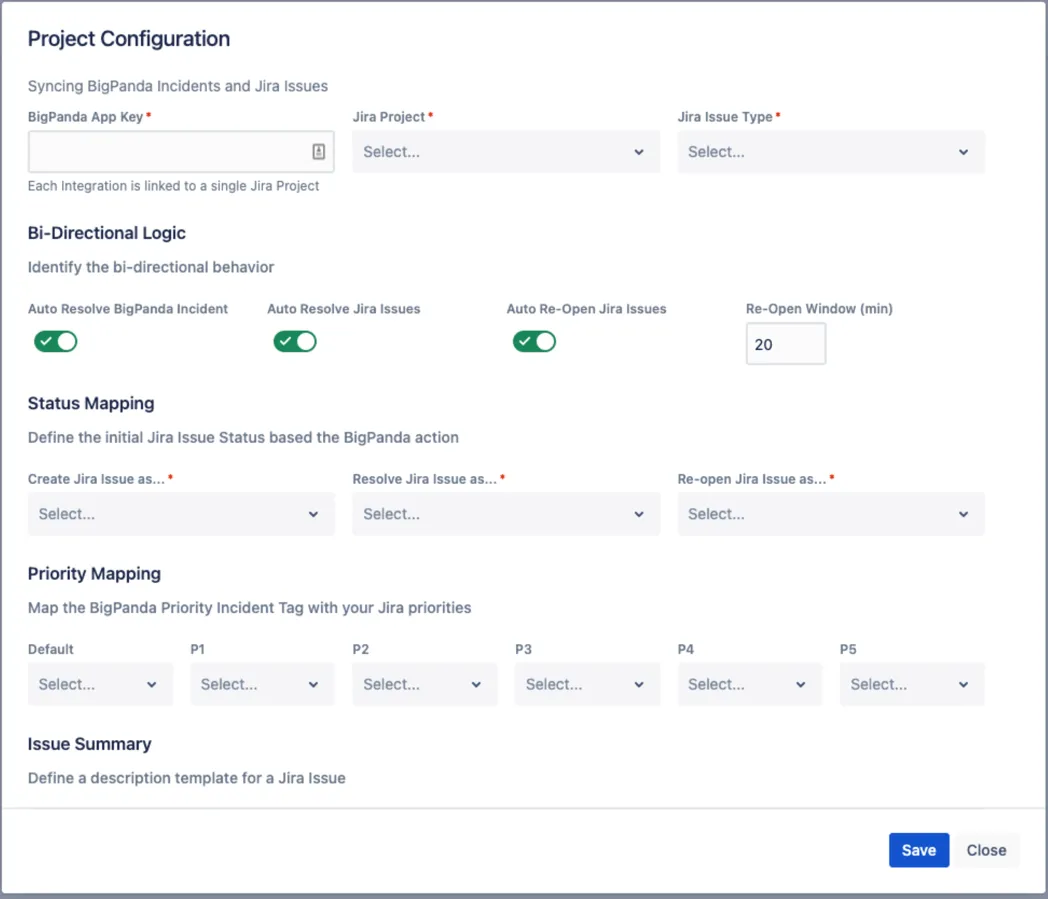The height and width of the screenshot is (899, 1048).
Task: Open the Jira Project dropdown
Action: tap(506, 152)
